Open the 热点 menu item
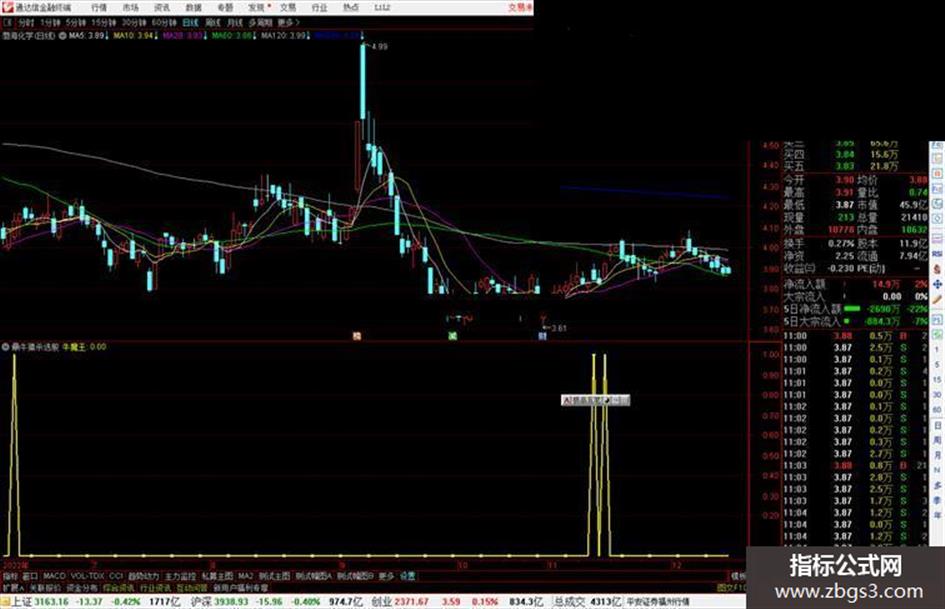Image resolution: width=945 pixels, height=609 pixels. pos(351,8)
